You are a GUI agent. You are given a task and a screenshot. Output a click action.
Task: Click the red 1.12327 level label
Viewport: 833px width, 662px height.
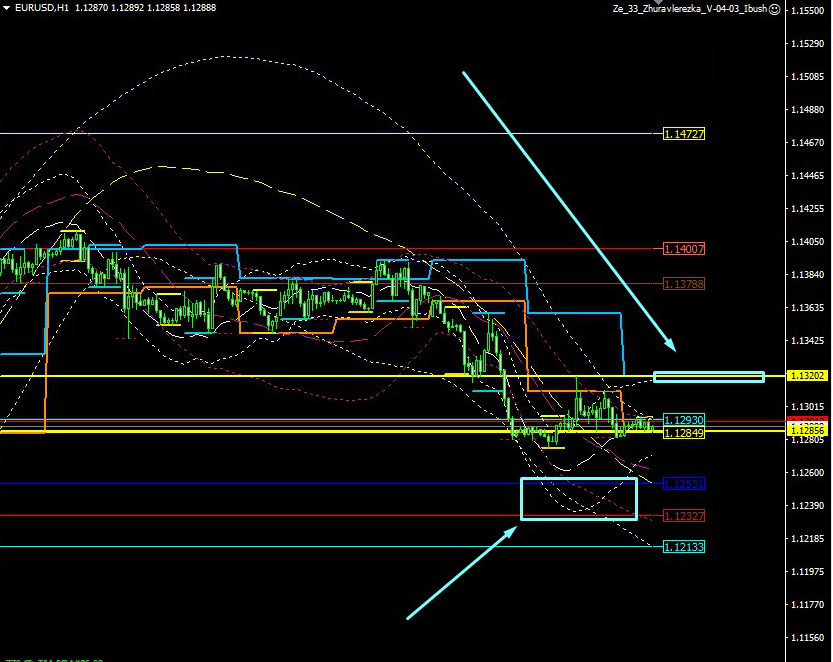tap(684, 516)
